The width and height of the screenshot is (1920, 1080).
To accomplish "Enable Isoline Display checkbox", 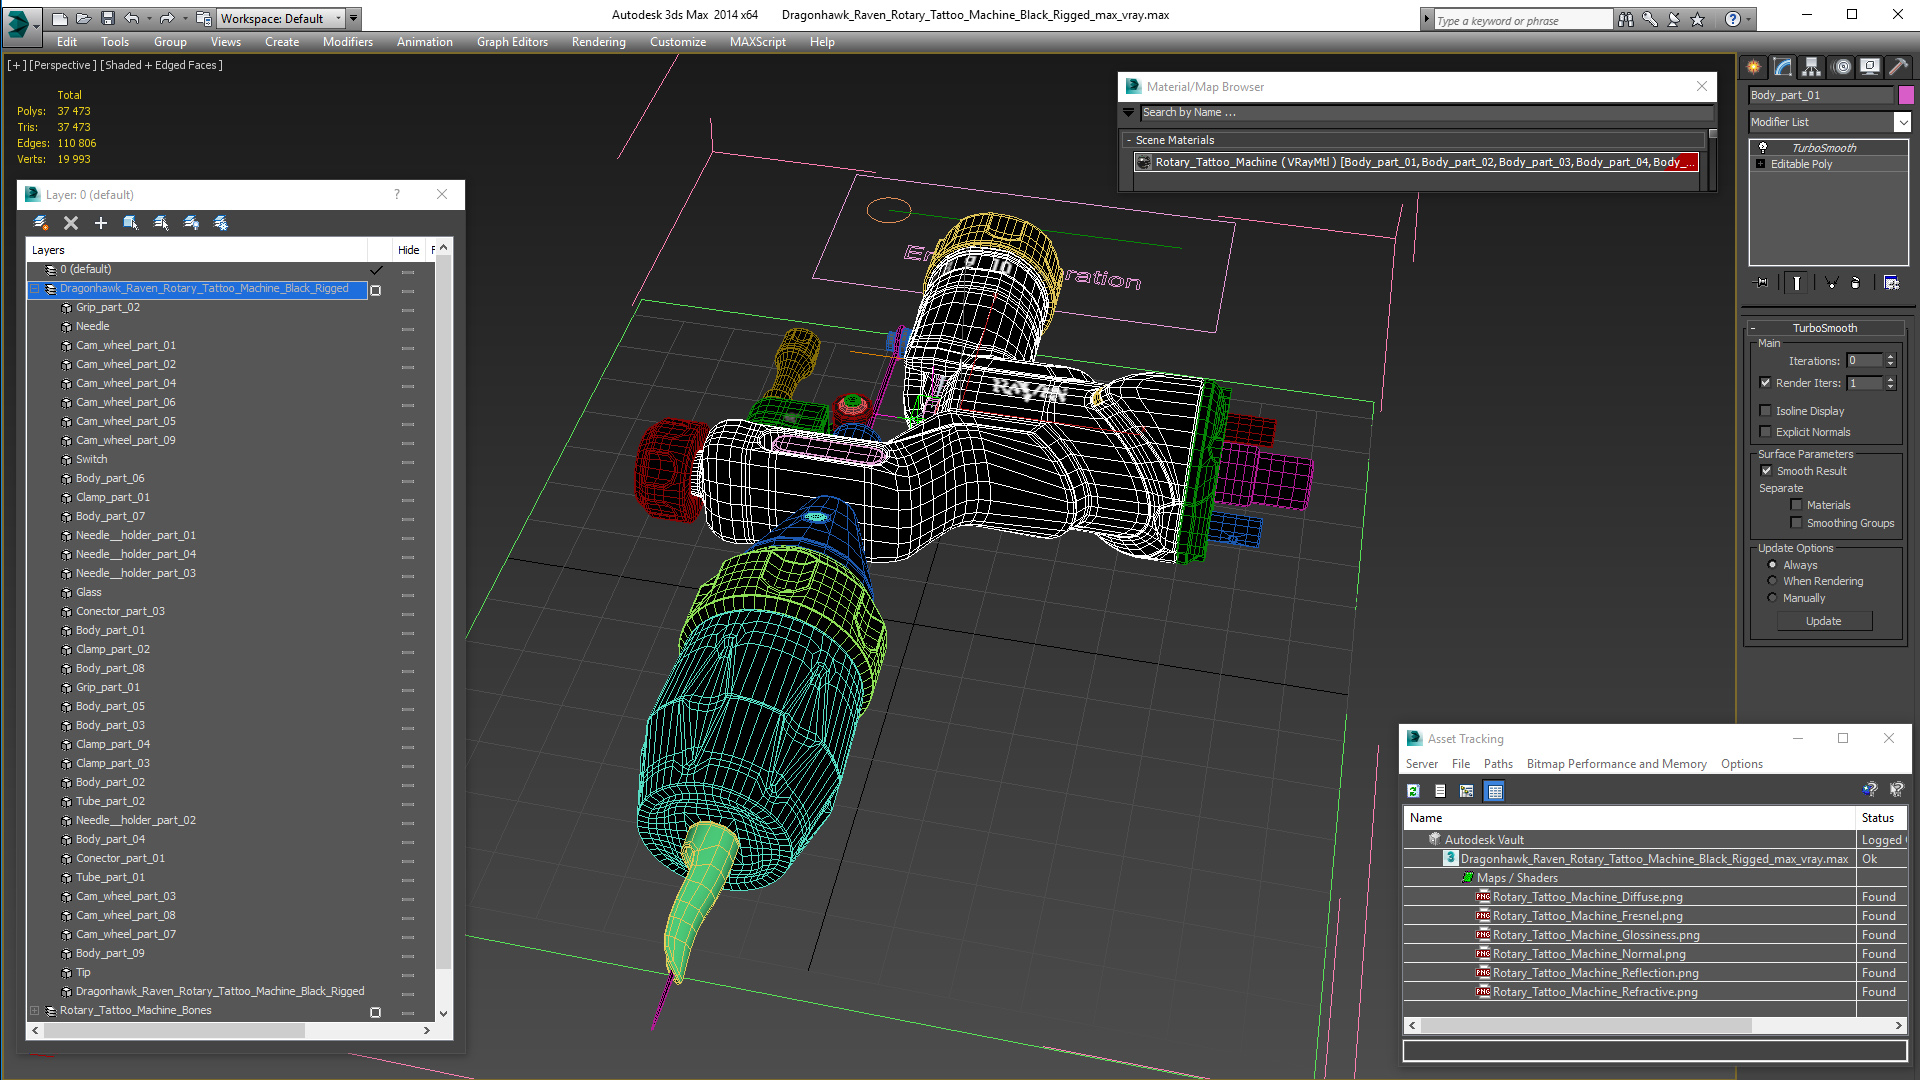I will point(1766,411).
